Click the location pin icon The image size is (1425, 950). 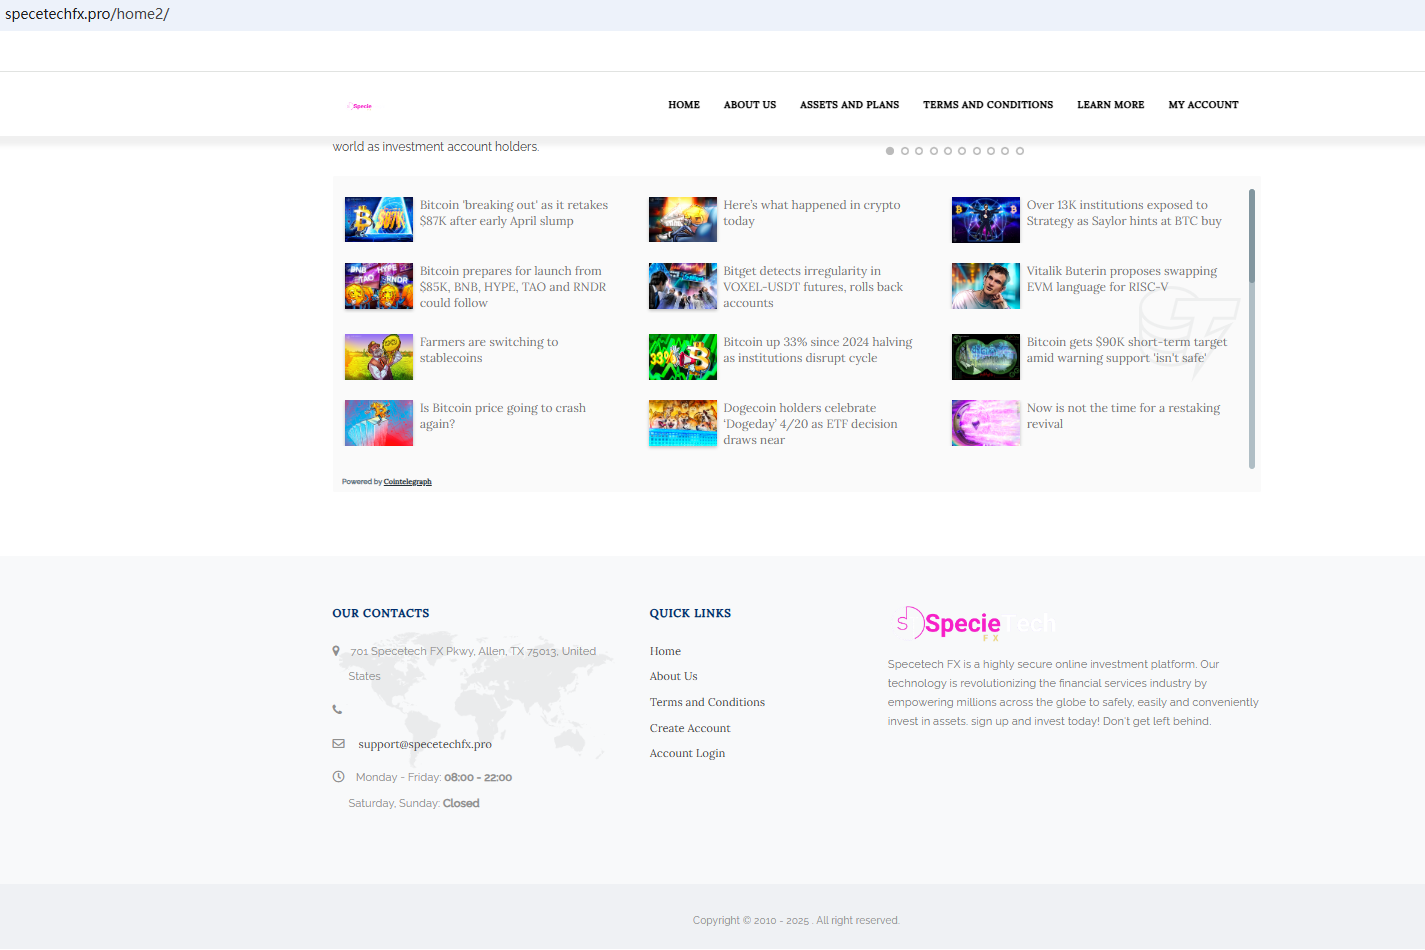point(336,651)
